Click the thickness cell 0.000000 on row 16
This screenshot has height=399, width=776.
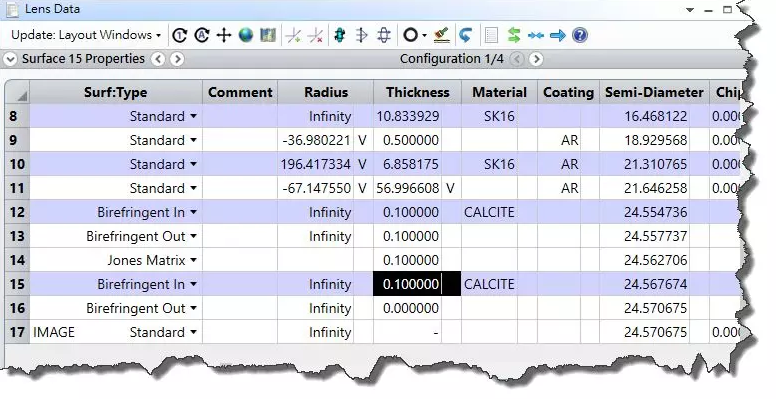[x=408, y=308]
